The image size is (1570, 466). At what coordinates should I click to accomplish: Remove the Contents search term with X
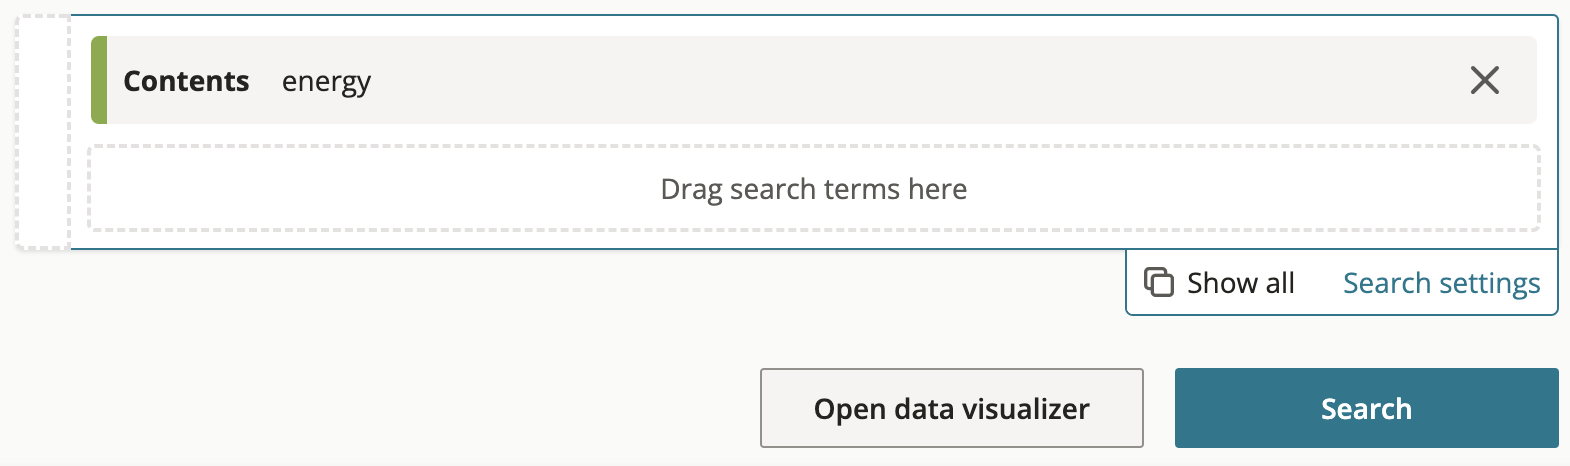pyautogui.click(x=1485, y=80)
